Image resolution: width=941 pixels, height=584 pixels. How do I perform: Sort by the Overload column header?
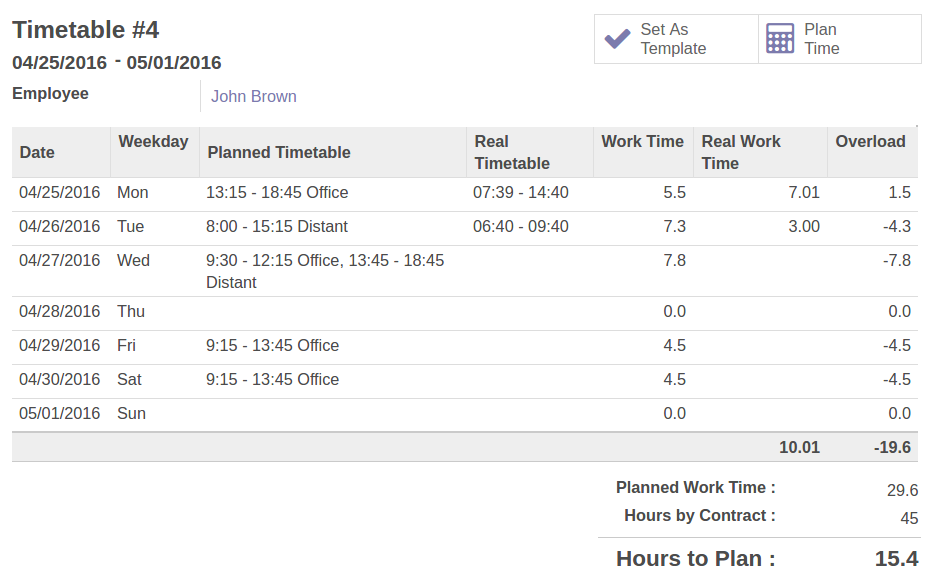tap(870, 142)
